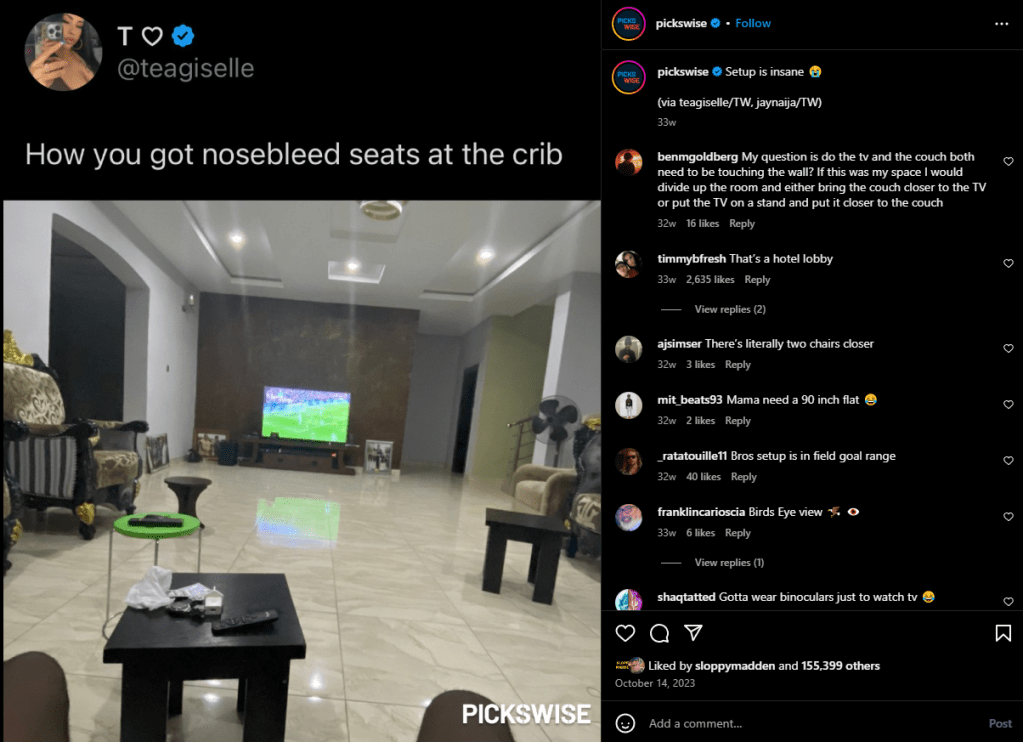Open sloppymadden's profile from likes line

(735, 666)
